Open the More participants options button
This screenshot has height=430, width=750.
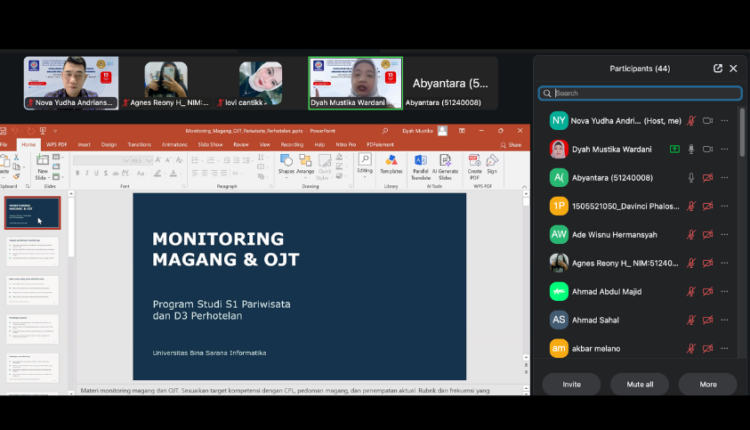tap(708, 385)
